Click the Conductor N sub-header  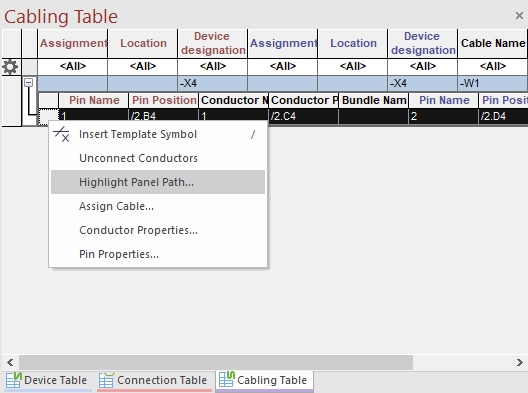click(x=234, y=100)
